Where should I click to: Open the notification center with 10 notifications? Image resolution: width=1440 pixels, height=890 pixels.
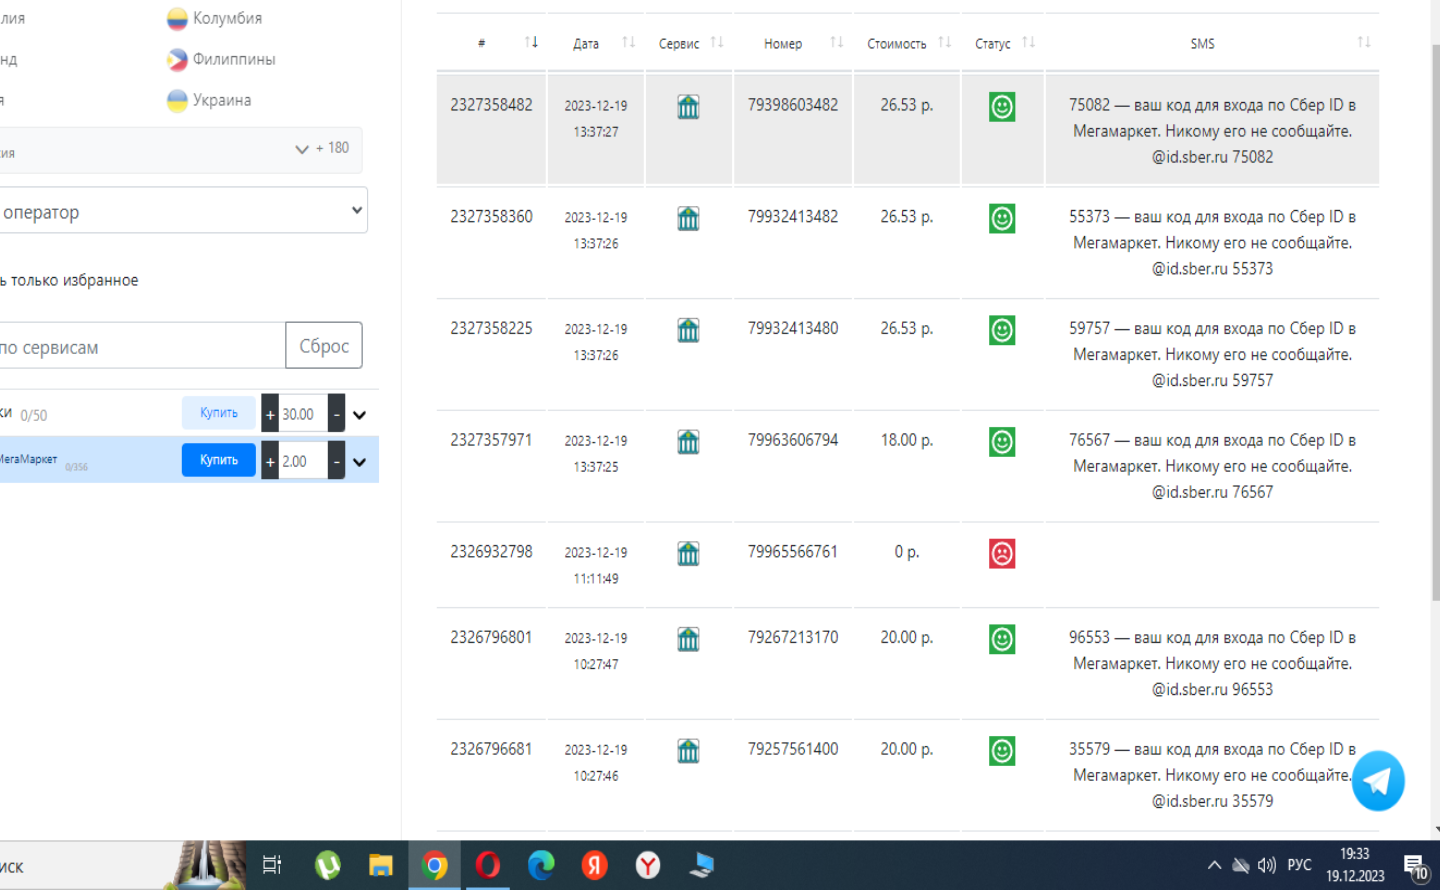1416,867
